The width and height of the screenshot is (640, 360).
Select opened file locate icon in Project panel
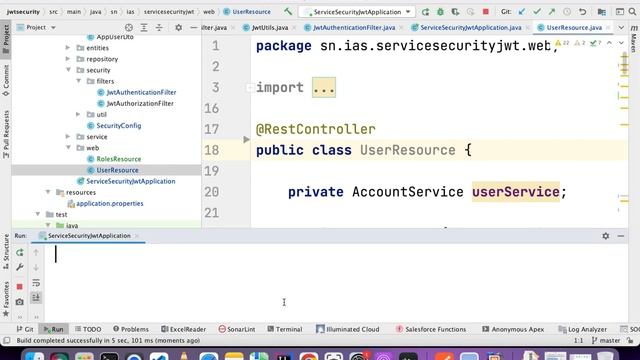(x=129, y=27)
